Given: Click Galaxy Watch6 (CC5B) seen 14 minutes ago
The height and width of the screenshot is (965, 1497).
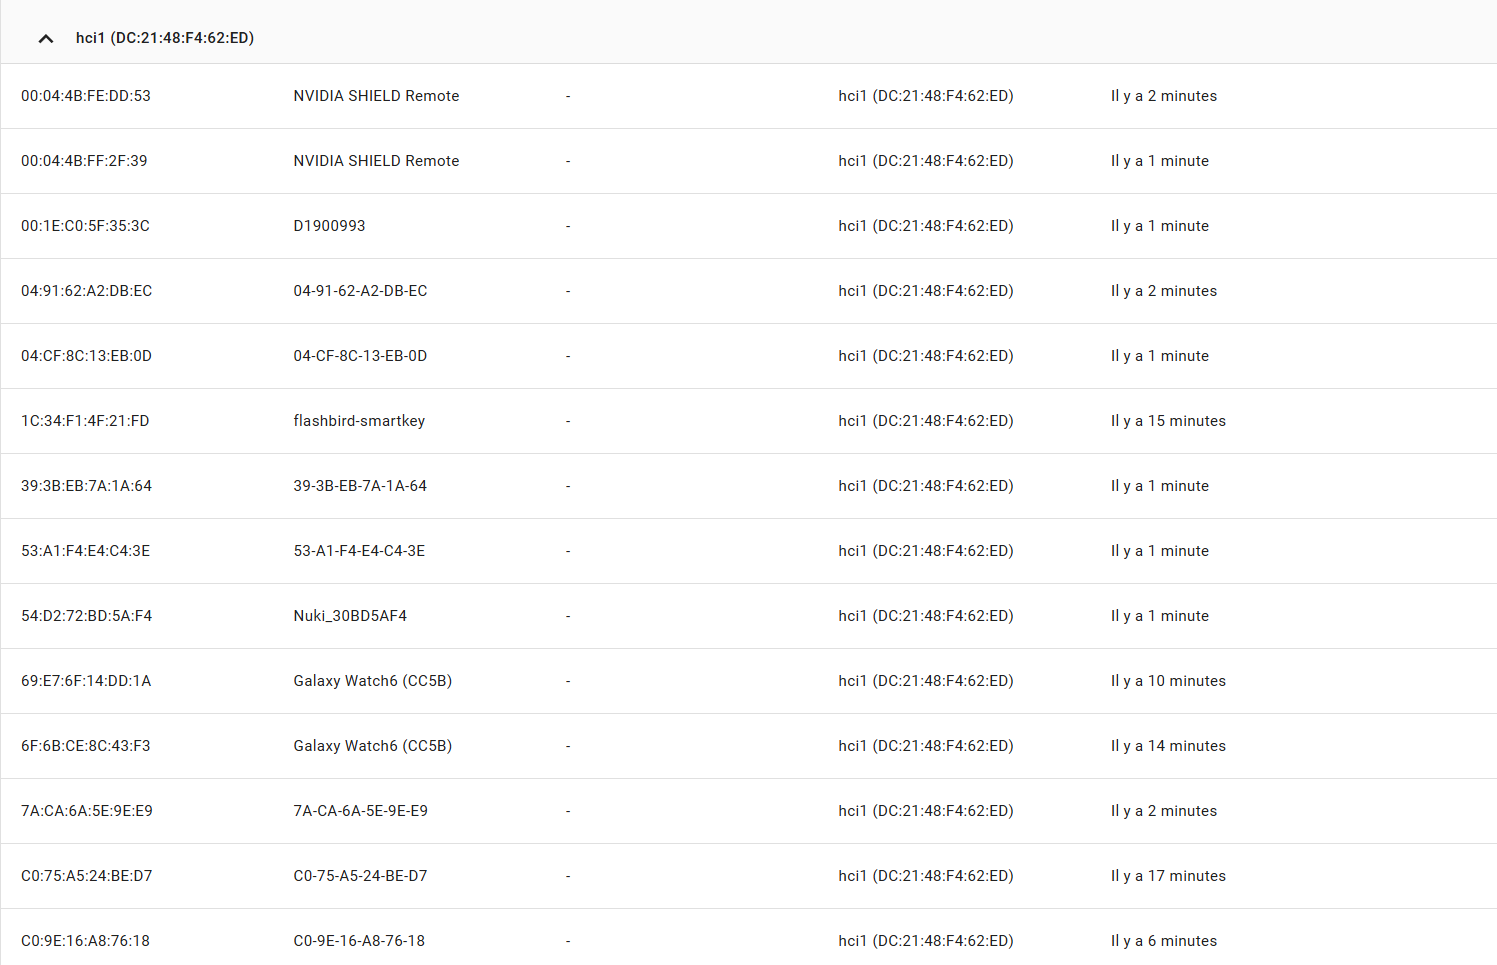Looking at the screenshot, I should coord(372,746).
